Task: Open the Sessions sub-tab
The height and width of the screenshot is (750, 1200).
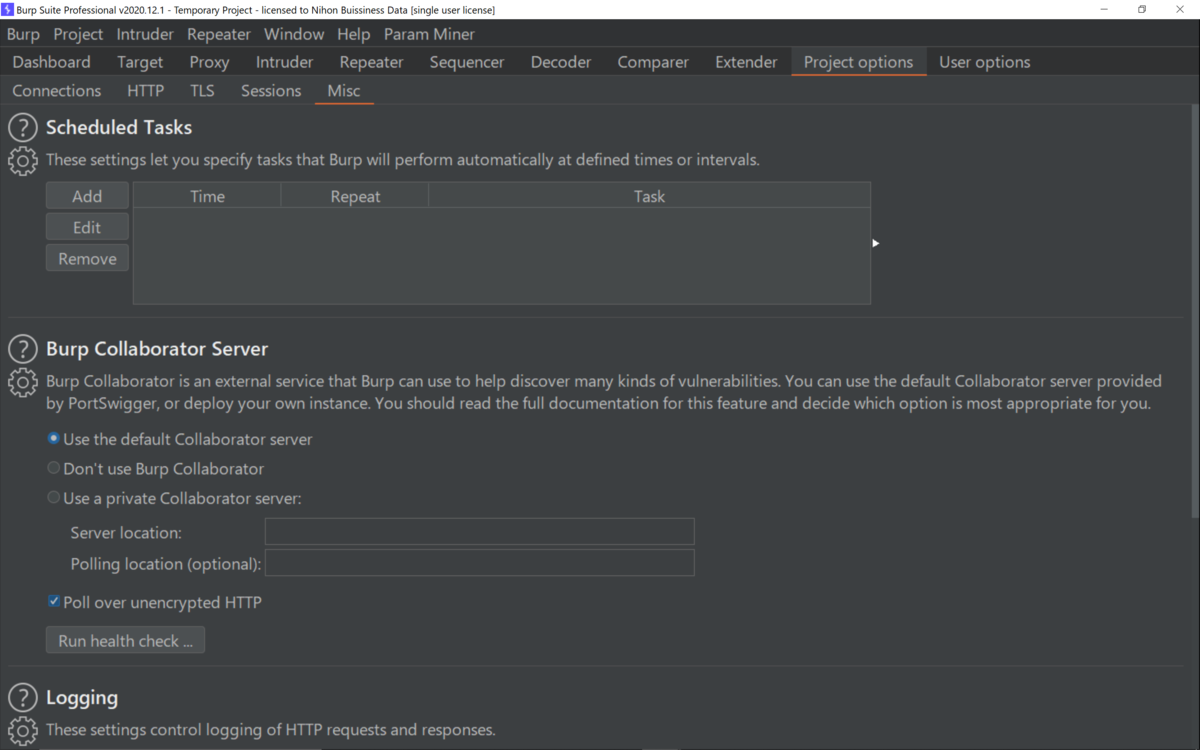Action: tap(271, 91)
